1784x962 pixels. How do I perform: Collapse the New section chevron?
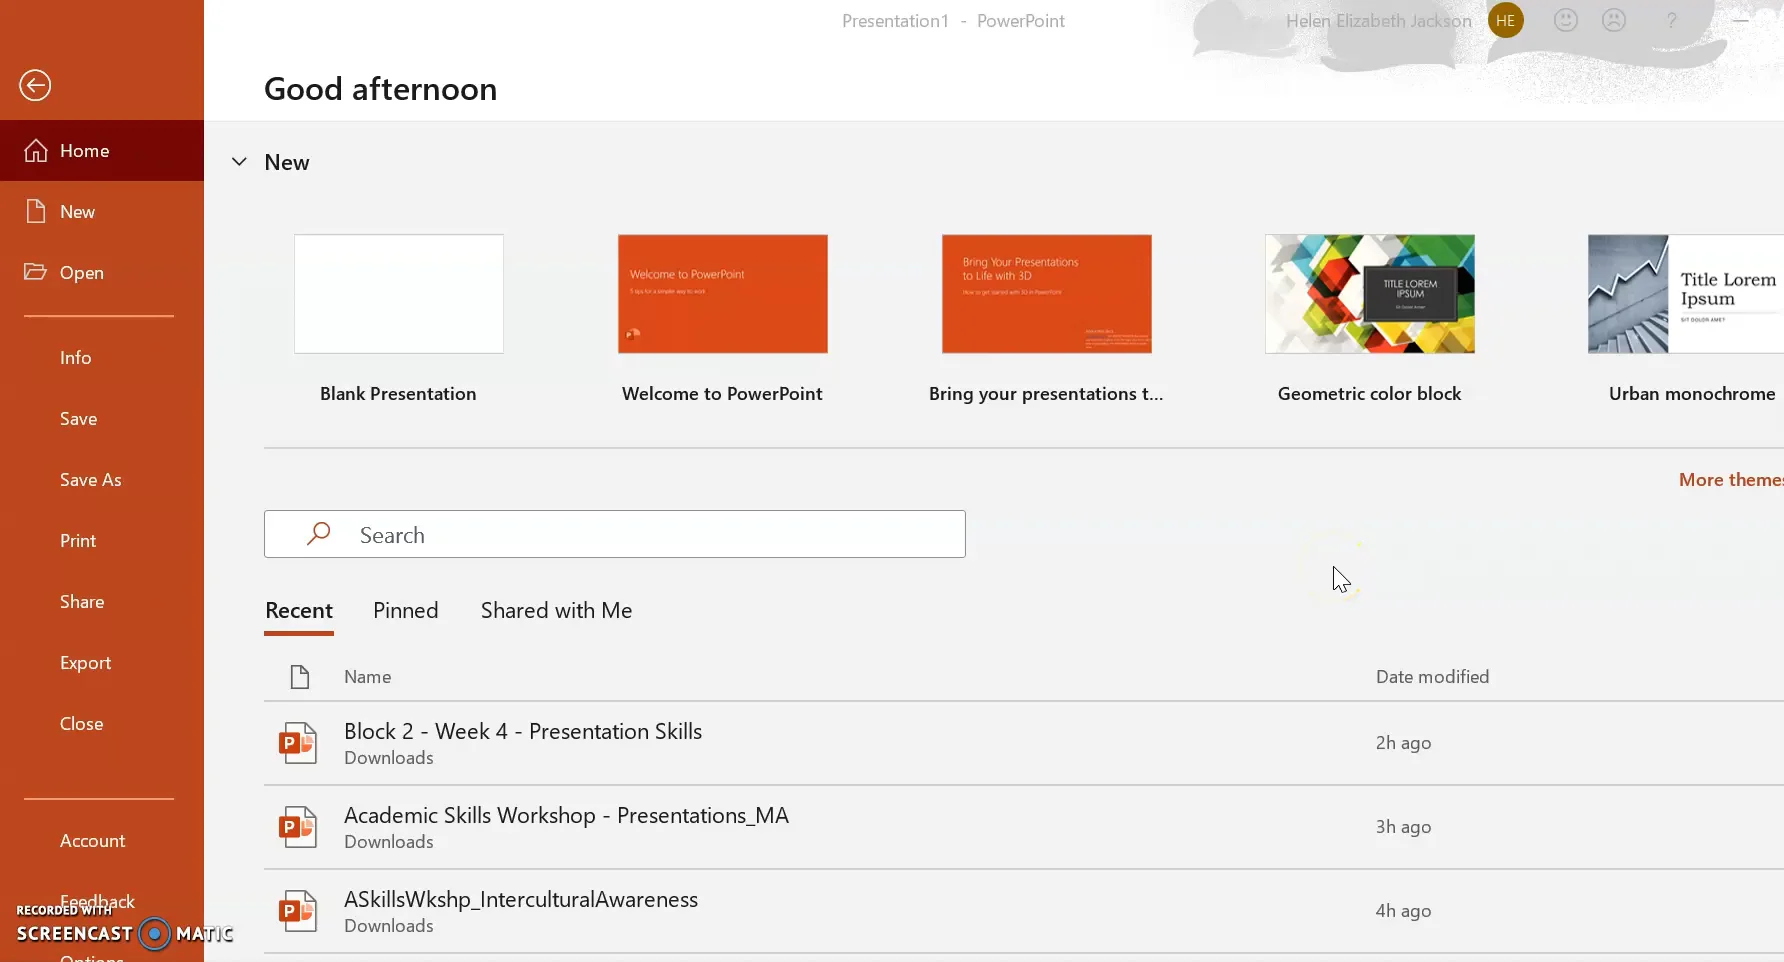pos(239,162)
